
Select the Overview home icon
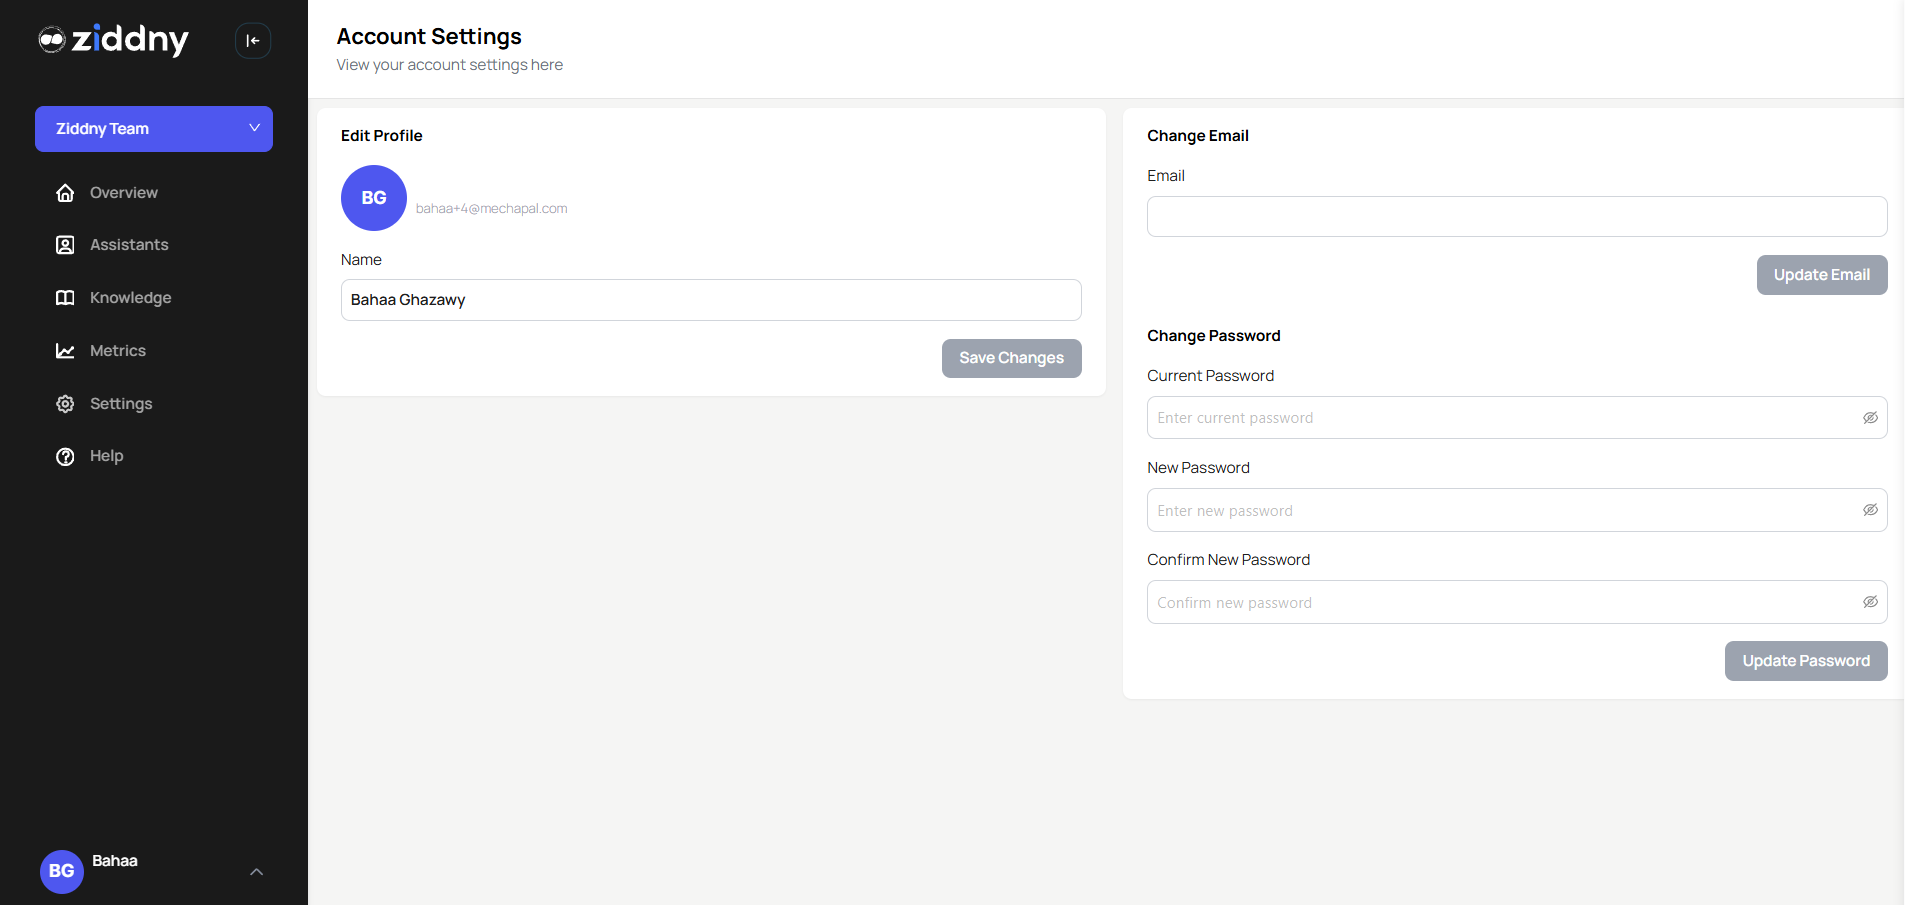pos(65,192)
